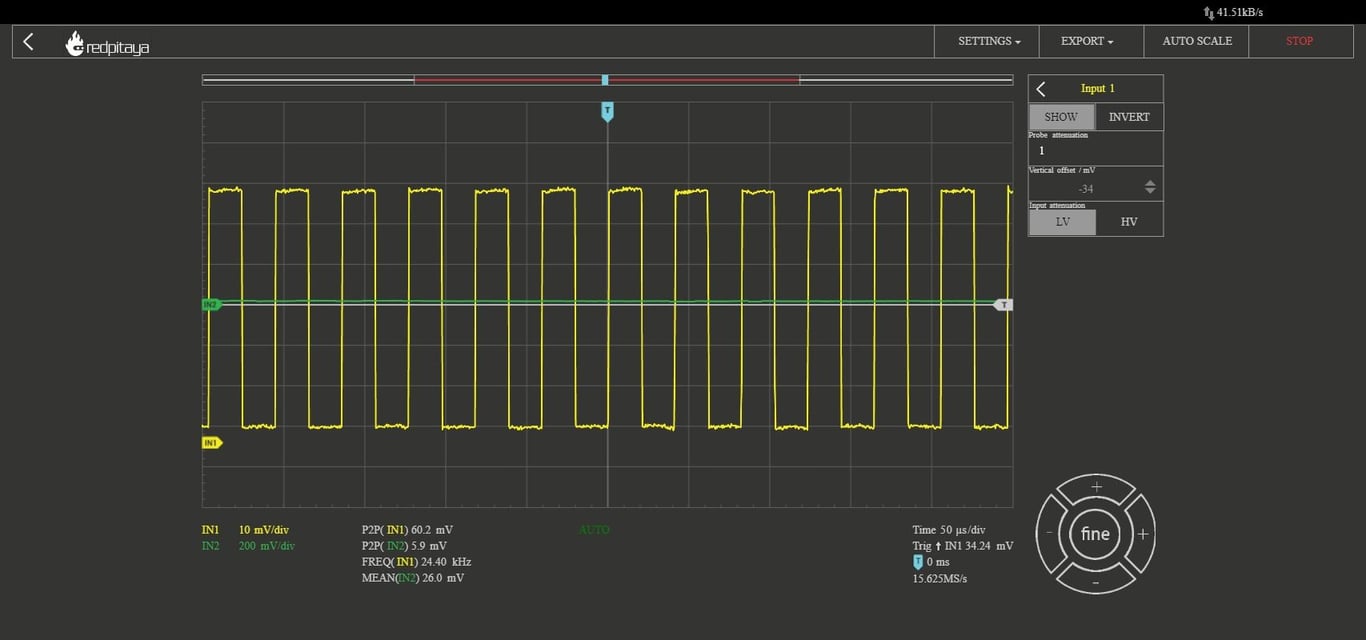The height and width of the screenshot is (640, 1366).
Task: Select the IN2 200 mV/div label
Action: pyautogui.click(x=248, y=546)
